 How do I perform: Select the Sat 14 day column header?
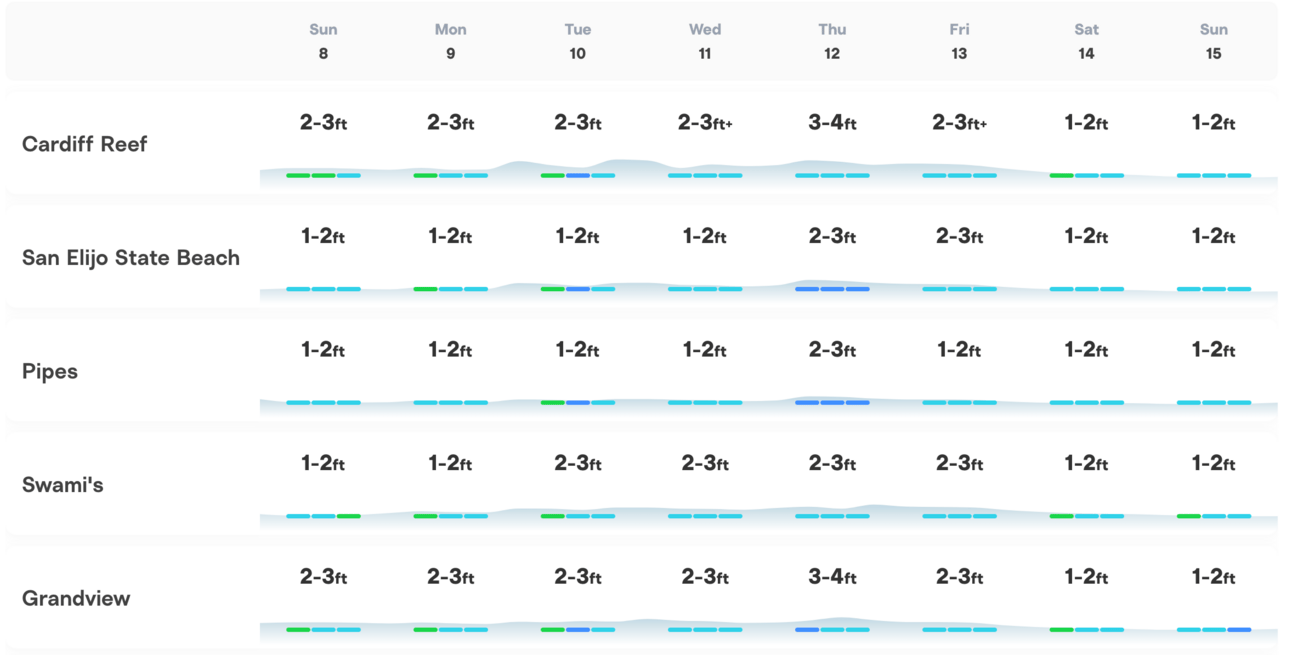(1086, 41)
